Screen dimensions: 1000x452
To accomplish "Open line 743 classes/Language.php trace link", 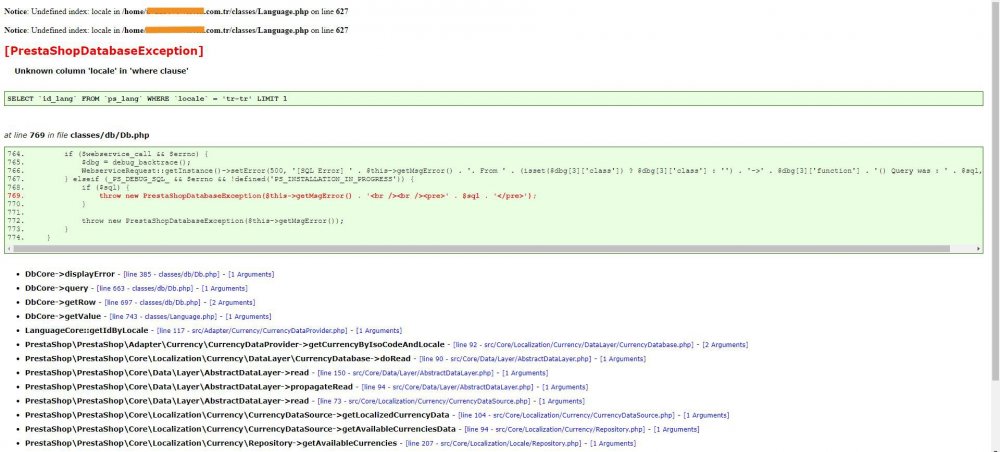I will coord(163,316).
